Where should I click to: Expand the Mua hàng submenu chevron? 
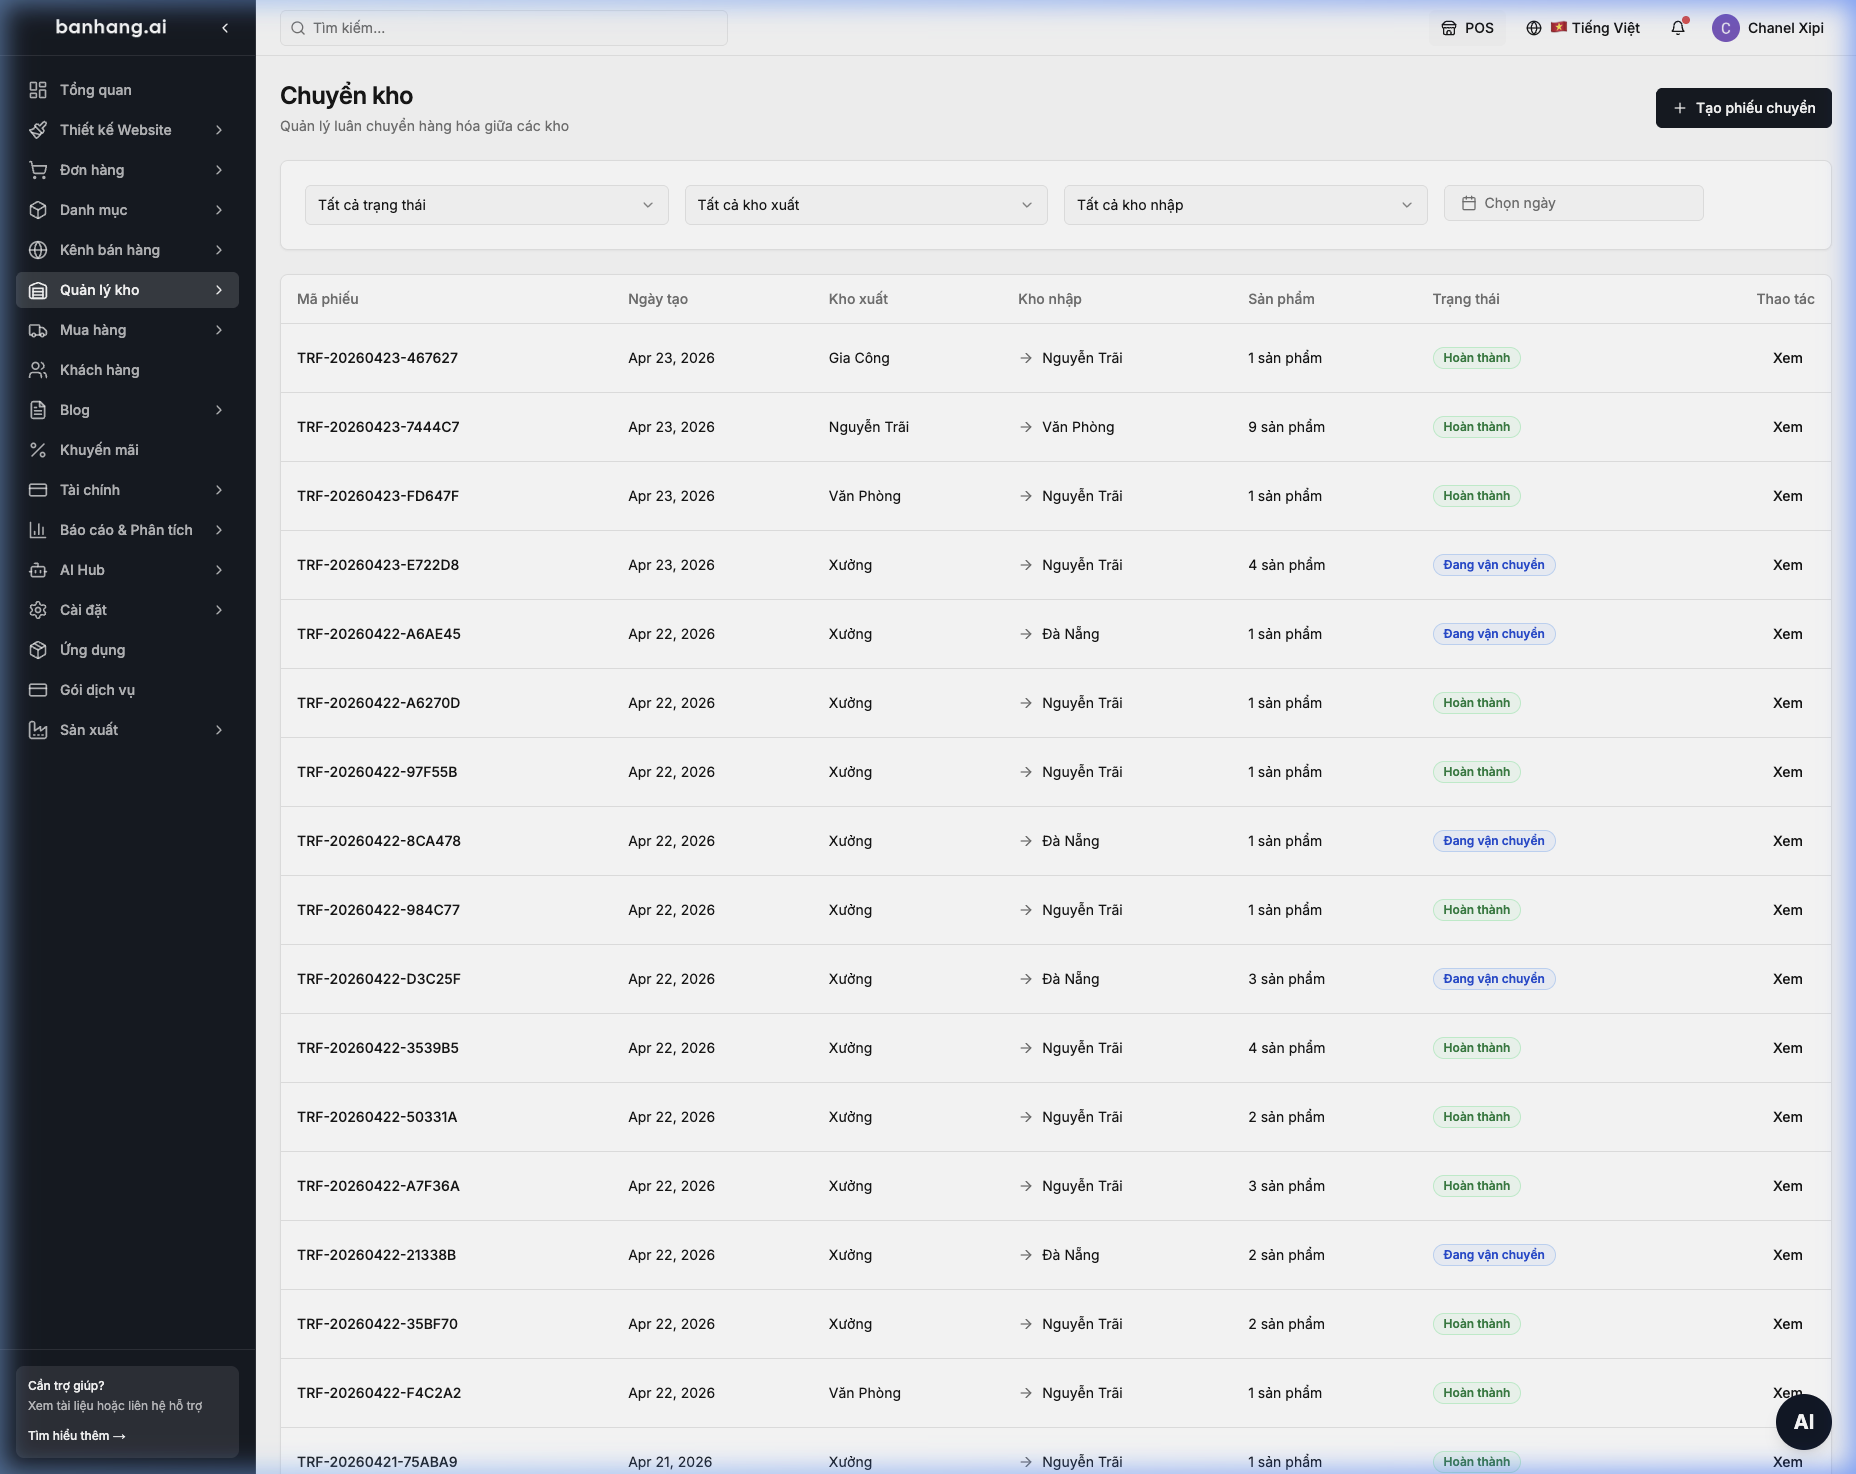point(219,330)
